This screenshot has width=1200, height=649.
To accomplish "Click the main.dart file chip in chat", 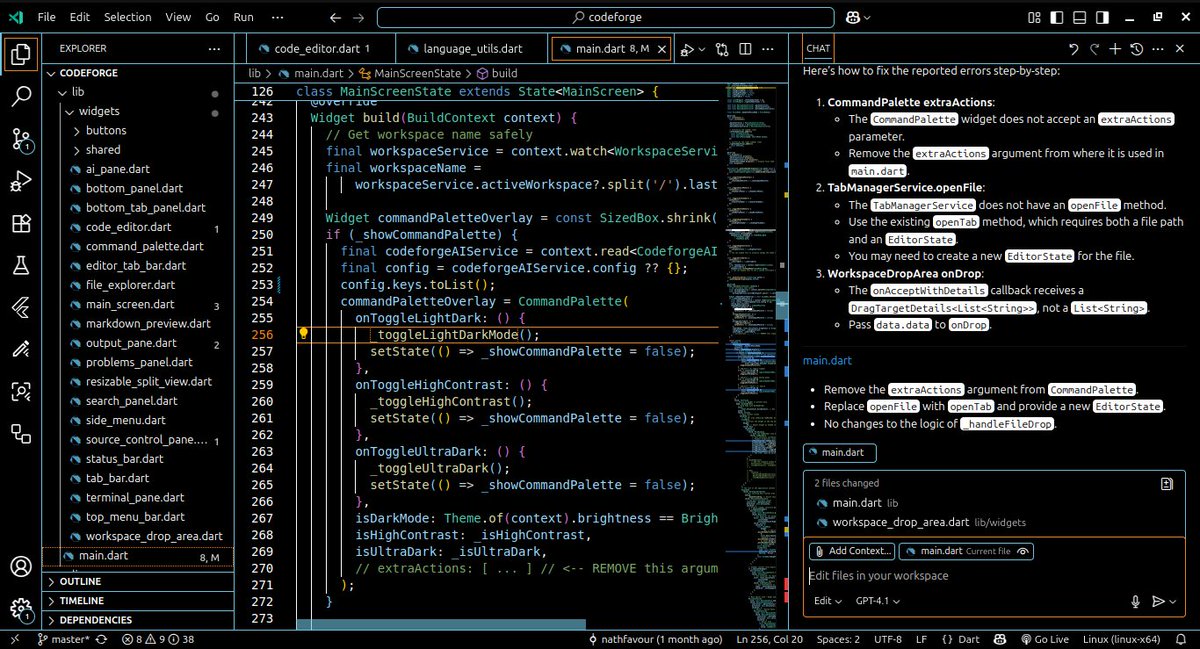I will tap(840, 453).
